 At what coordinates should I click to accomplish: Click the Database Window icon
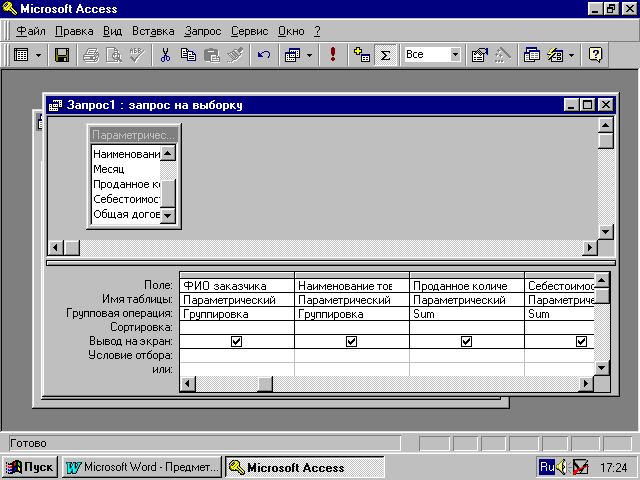click(x=532, y=55)
